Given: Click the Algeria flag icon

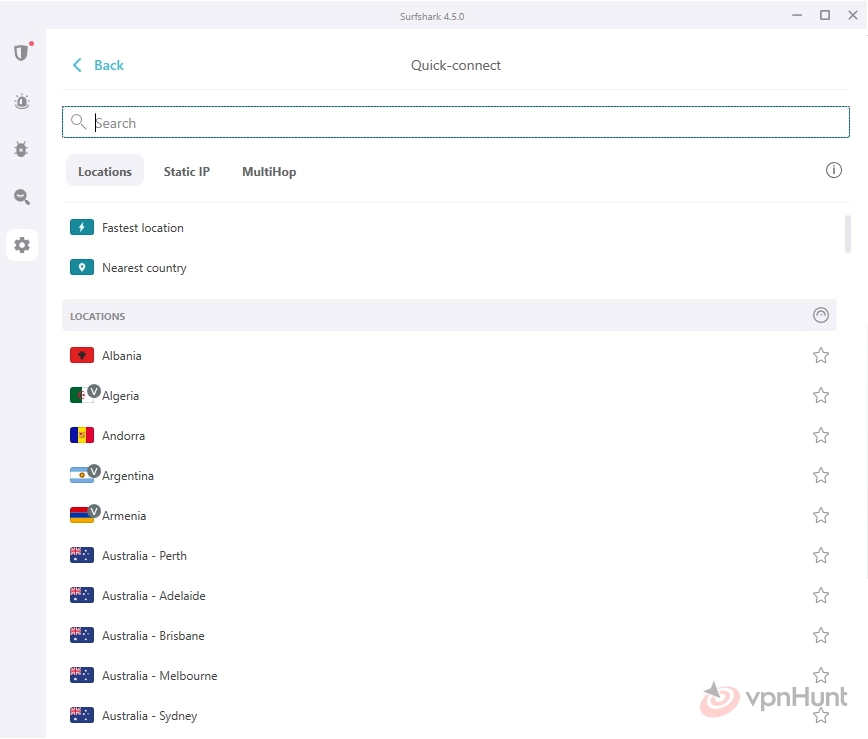Looking at the screenshot, I should pos(81,395).
